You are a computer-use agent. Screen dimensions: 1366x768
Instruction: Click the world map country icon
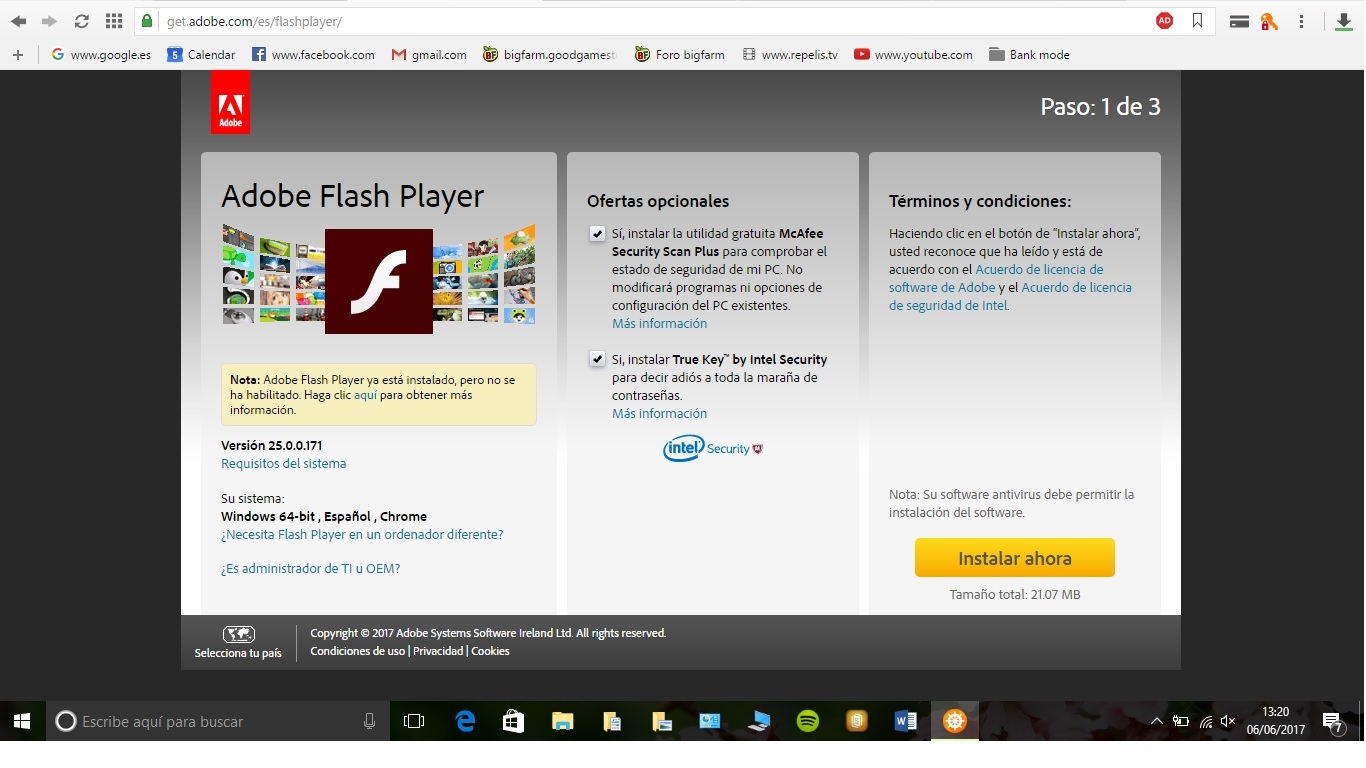tap(238, 634)
